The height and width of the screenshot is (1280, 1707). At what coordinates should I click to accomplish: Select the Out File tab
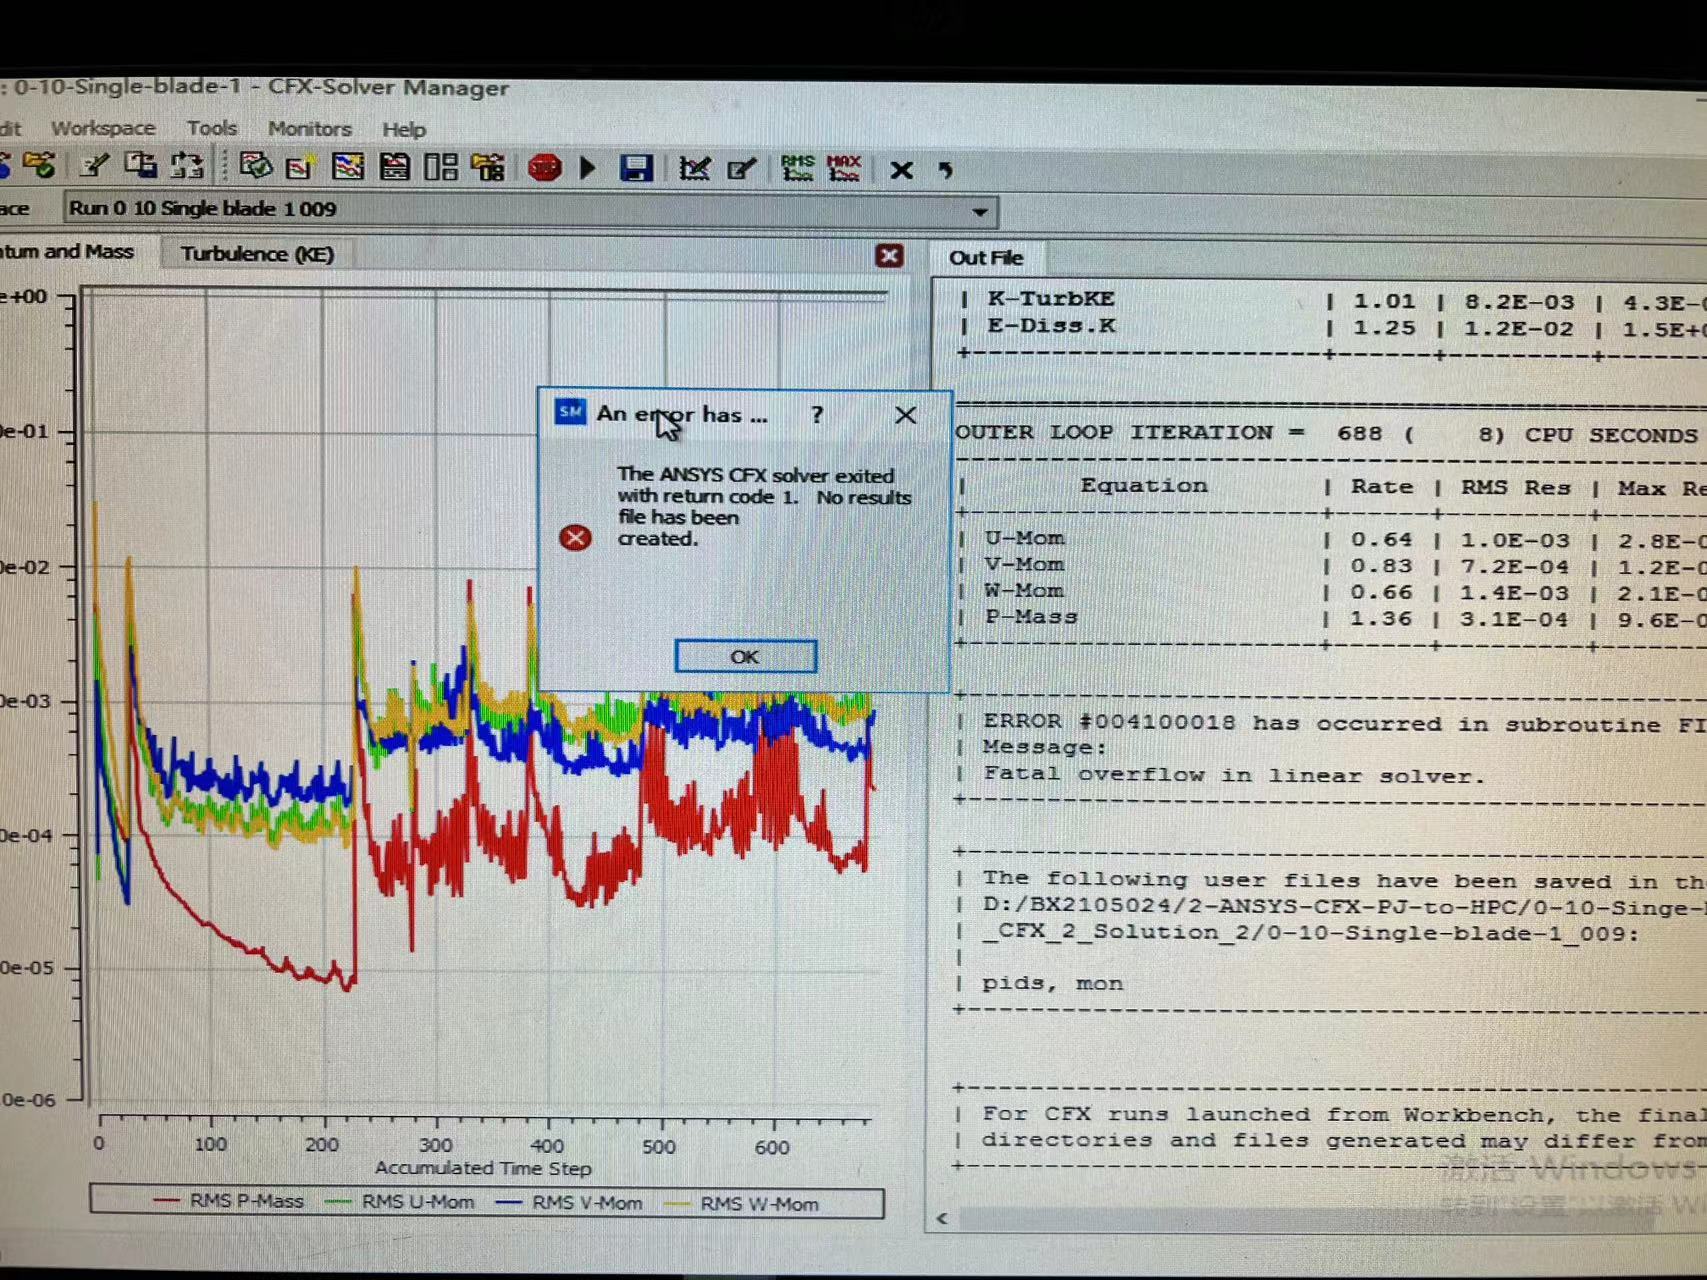point(985,258)
